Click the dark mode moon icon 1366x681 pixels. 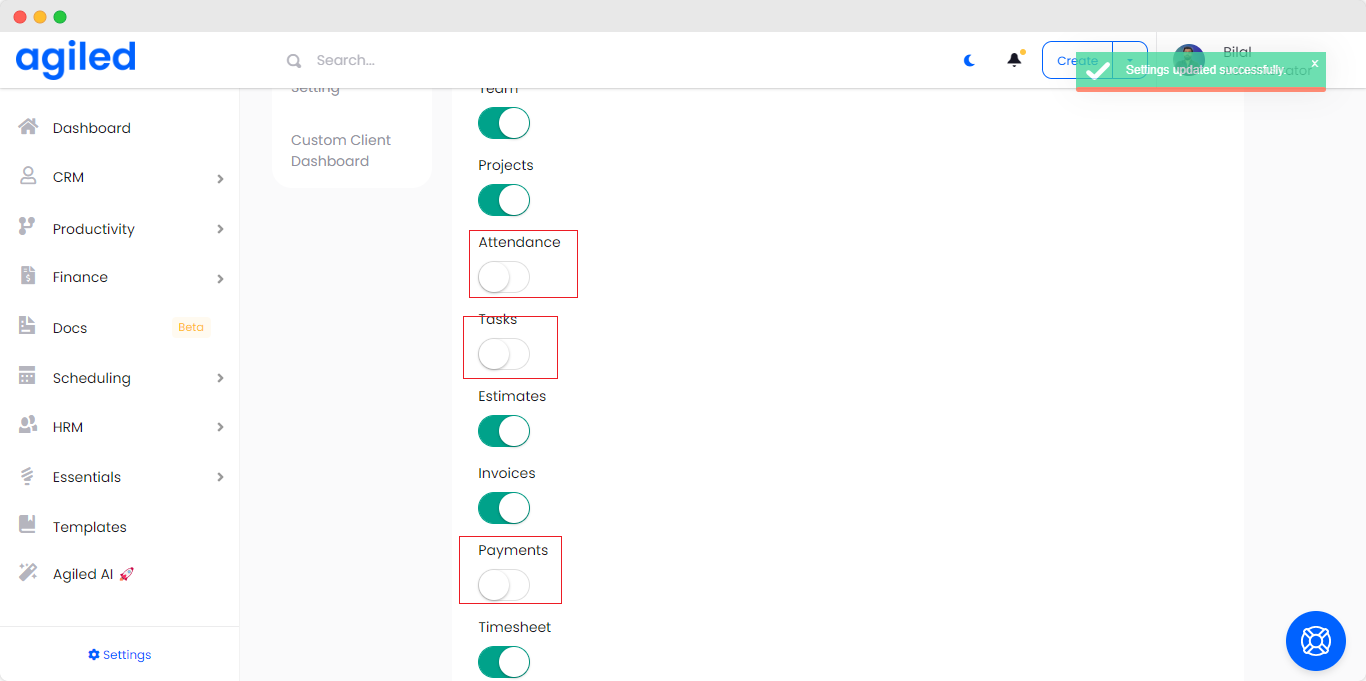[969, 60]
